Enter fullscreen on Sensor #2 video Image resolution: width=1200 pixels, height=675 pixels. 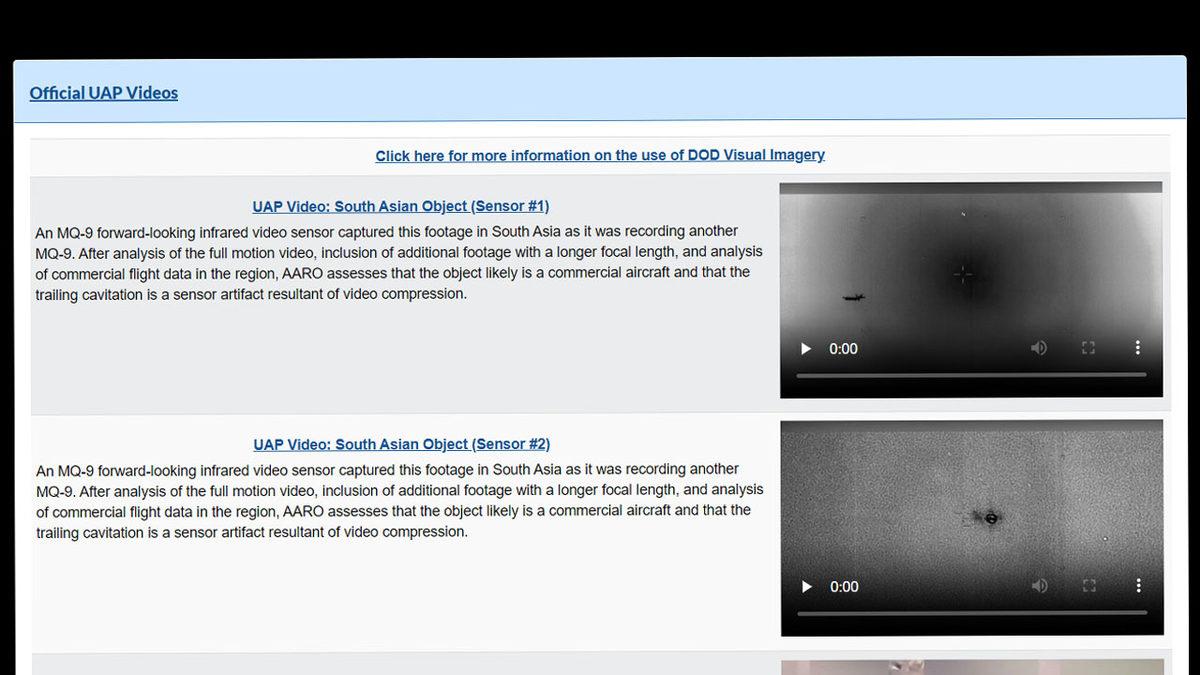point(1089,586)
